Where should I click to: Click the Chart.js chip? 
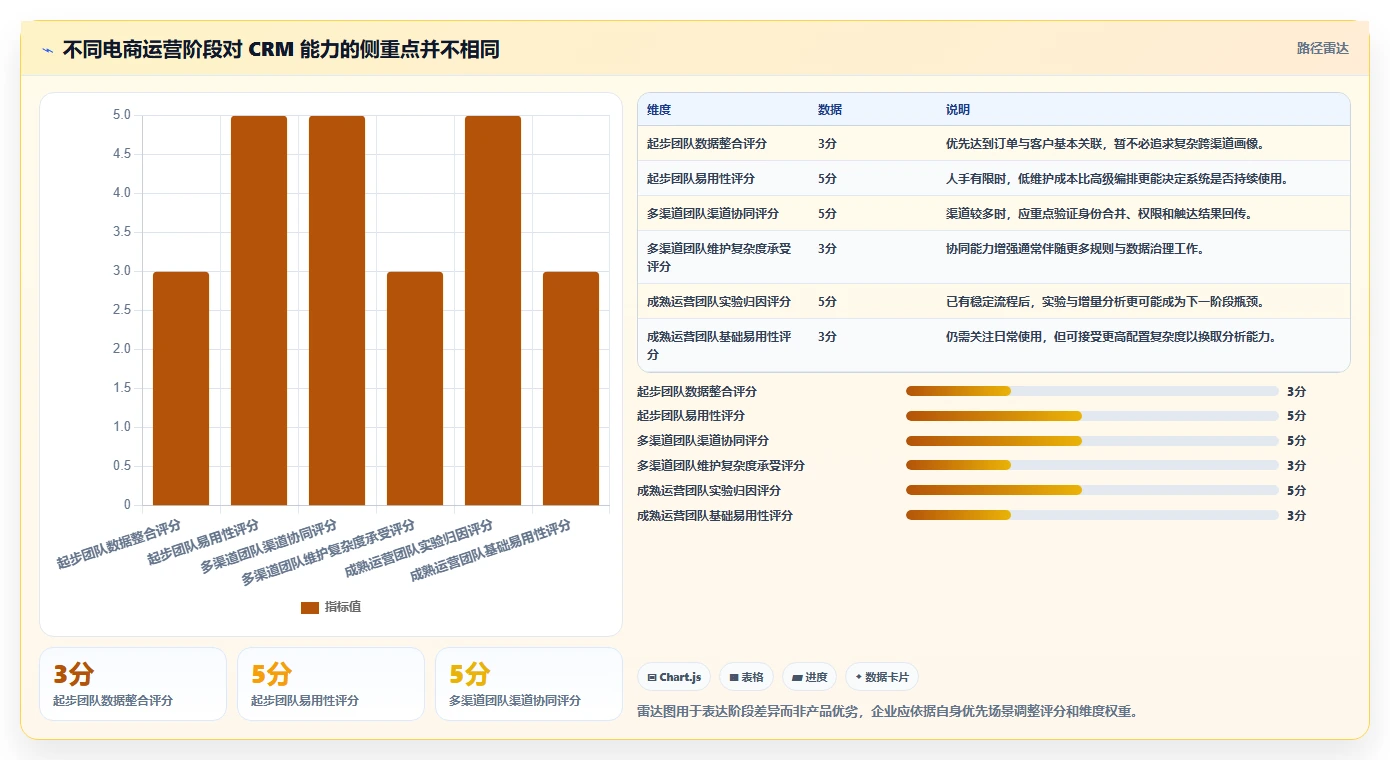coord(674,677)
